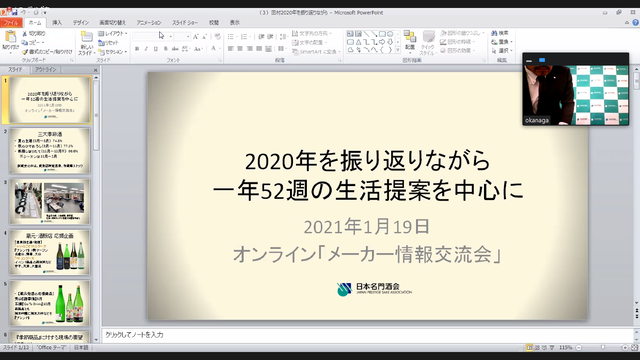Toggle align text left
The width and height of the screenshot is (640, 360).
(x=231, y=49)
